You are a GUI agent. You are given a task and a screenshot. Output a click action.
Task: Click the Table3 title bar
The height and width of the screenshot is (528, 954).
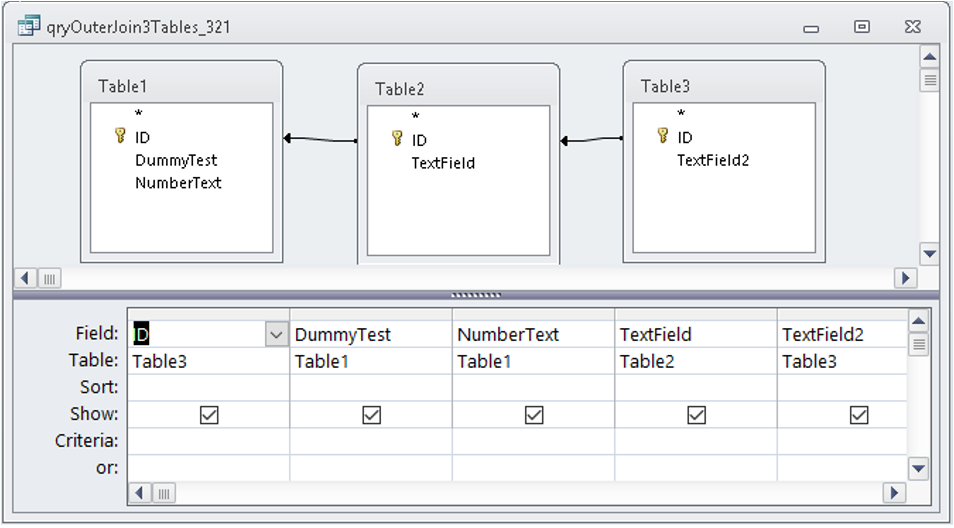724,86
